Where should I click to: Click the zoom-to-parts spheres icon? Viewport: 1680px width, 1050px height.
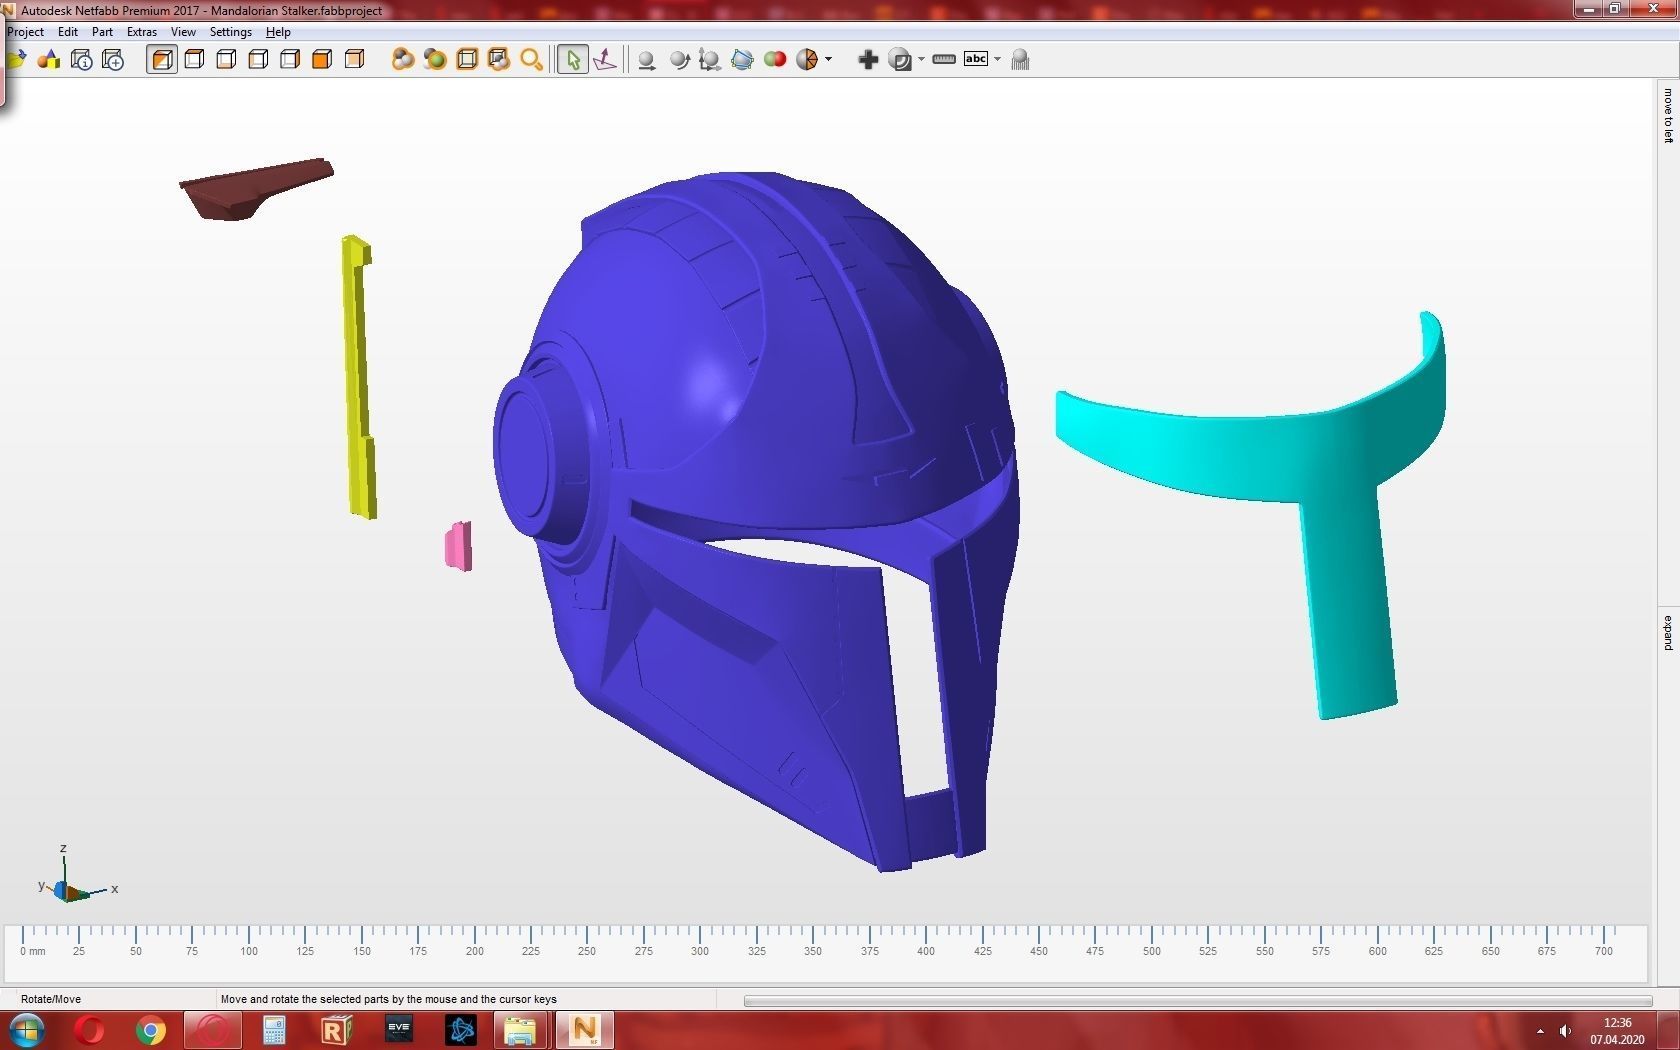coord(403,60)
